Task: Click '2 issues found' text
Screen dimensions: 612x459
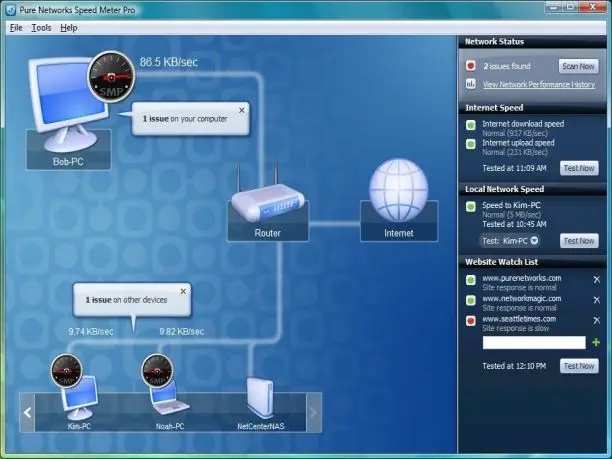Action: pyautogui.click(x=507, y=66)
